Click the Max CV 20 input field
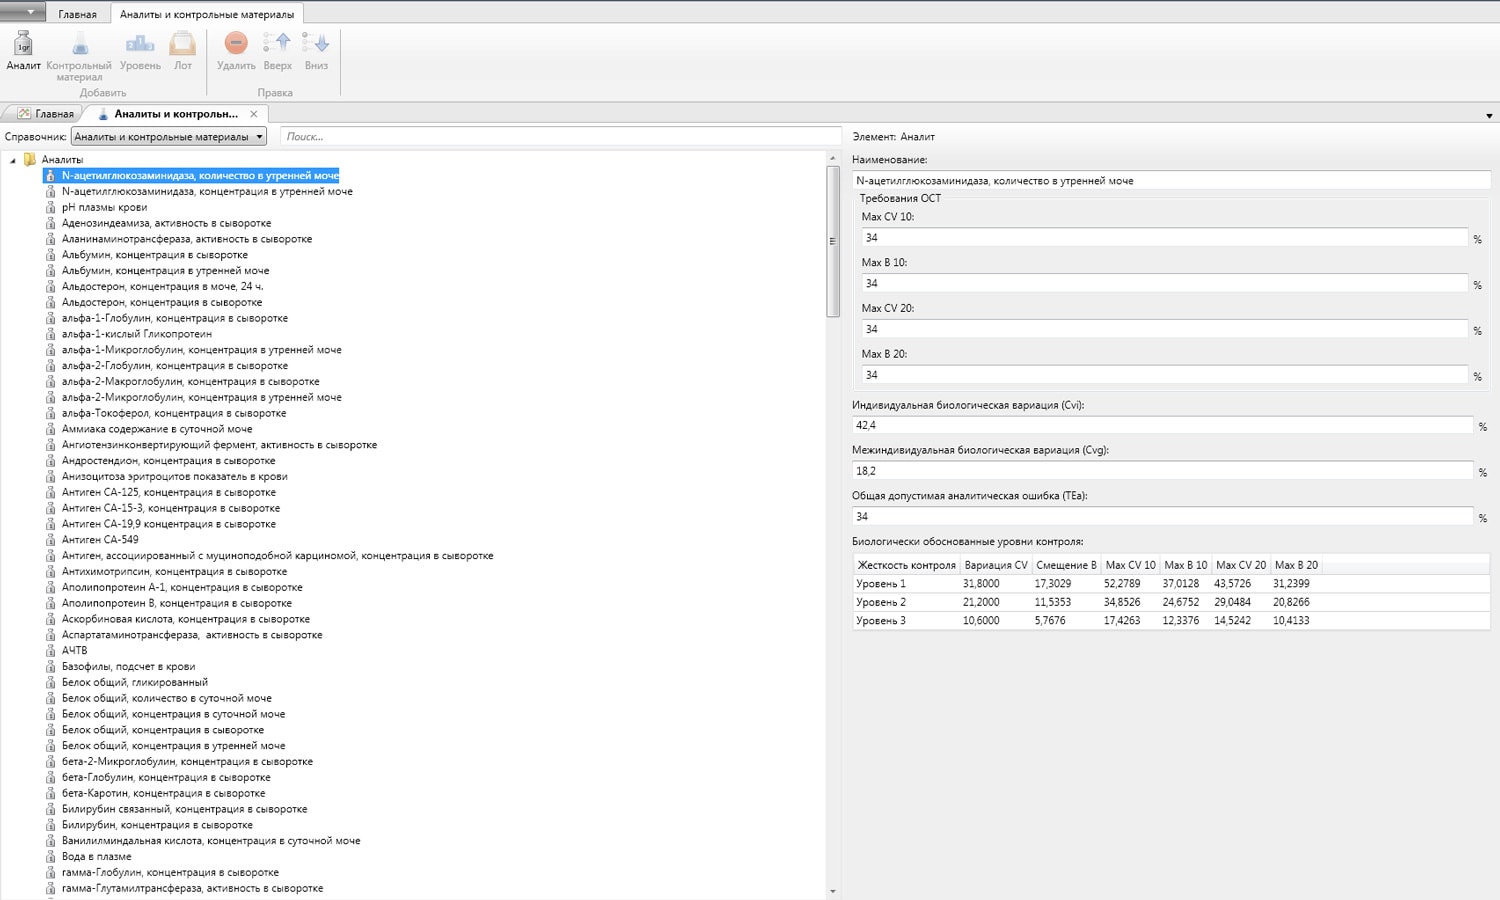The width and height of the screenshot is (1500, 900). [x=1165, y=329]
